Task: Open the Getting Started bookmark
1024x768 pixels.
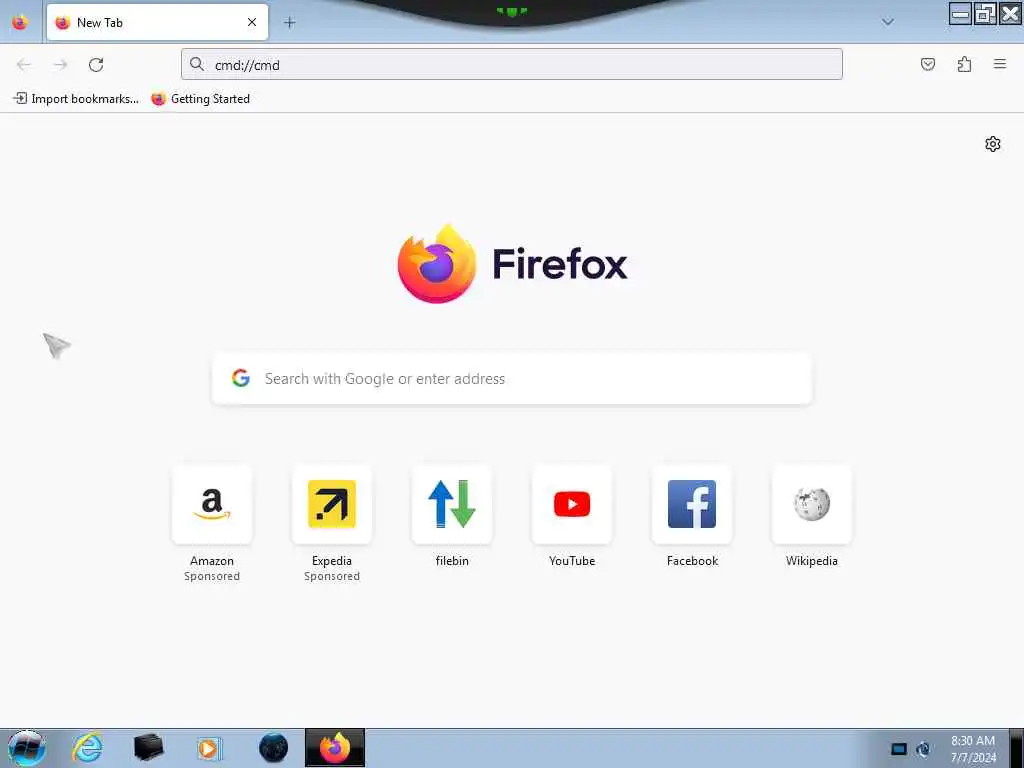Action: (200, 99)
